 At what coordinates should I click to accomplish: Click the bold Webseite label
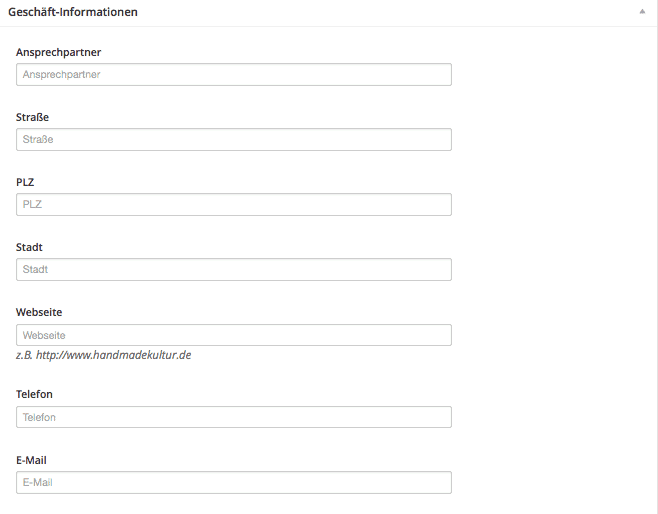39,312
